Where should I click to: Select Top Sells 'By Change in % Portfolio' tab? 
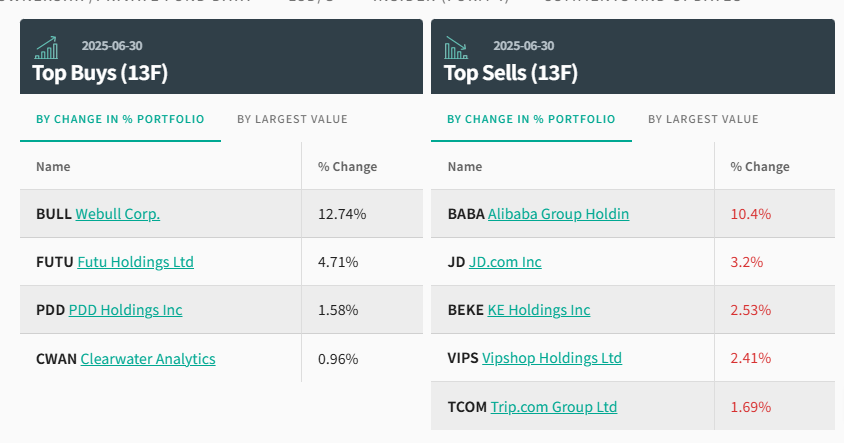click(531, 119)
